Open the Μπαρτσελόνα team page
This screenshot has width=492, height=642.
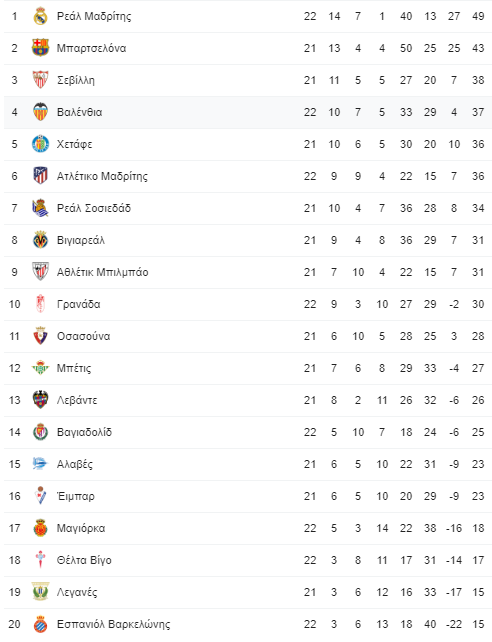coord(91,48)
